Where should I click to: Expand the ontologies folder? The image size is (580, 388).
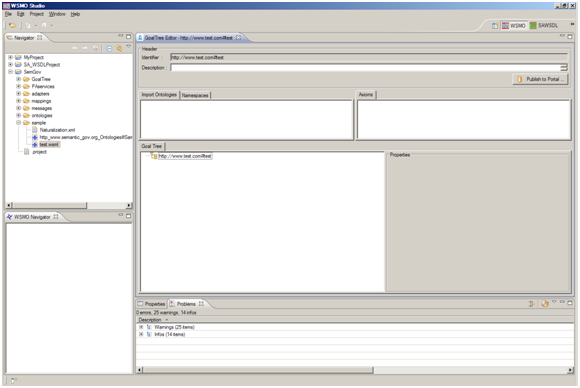[18, 115]
